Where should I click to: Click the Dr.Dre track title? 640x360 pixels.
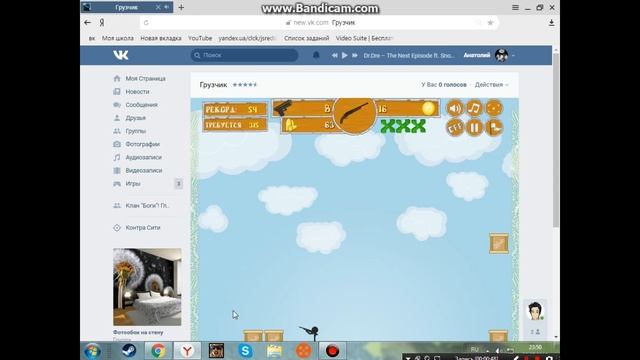click(409, 56)
